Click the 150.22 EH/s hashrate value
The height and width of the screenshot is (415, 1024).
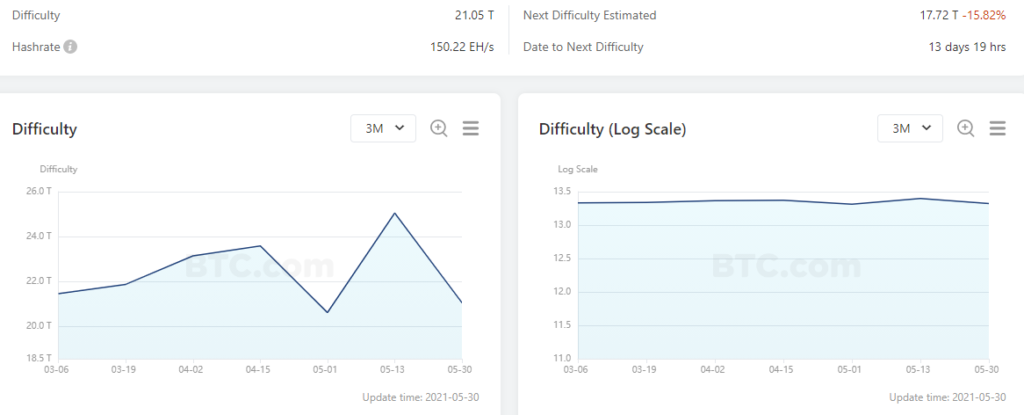(x=462, y=47)
